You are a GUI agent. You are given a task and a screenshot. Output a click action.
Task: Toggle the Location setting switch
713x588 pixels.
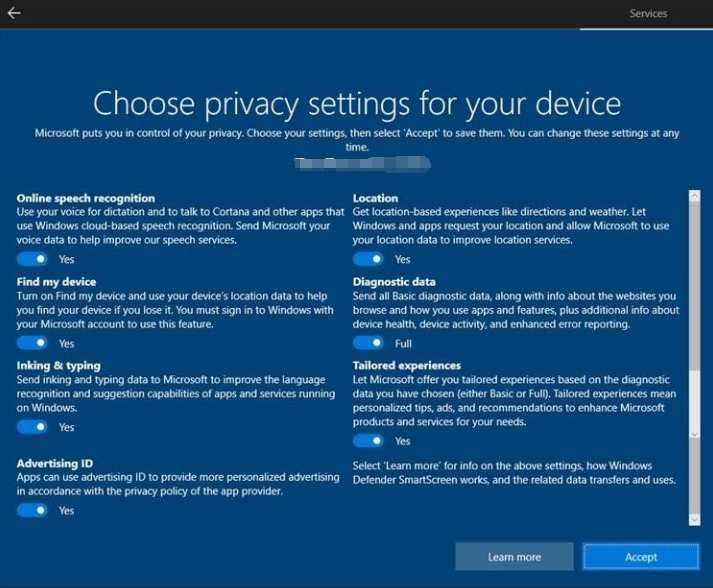tap(369, 259)
